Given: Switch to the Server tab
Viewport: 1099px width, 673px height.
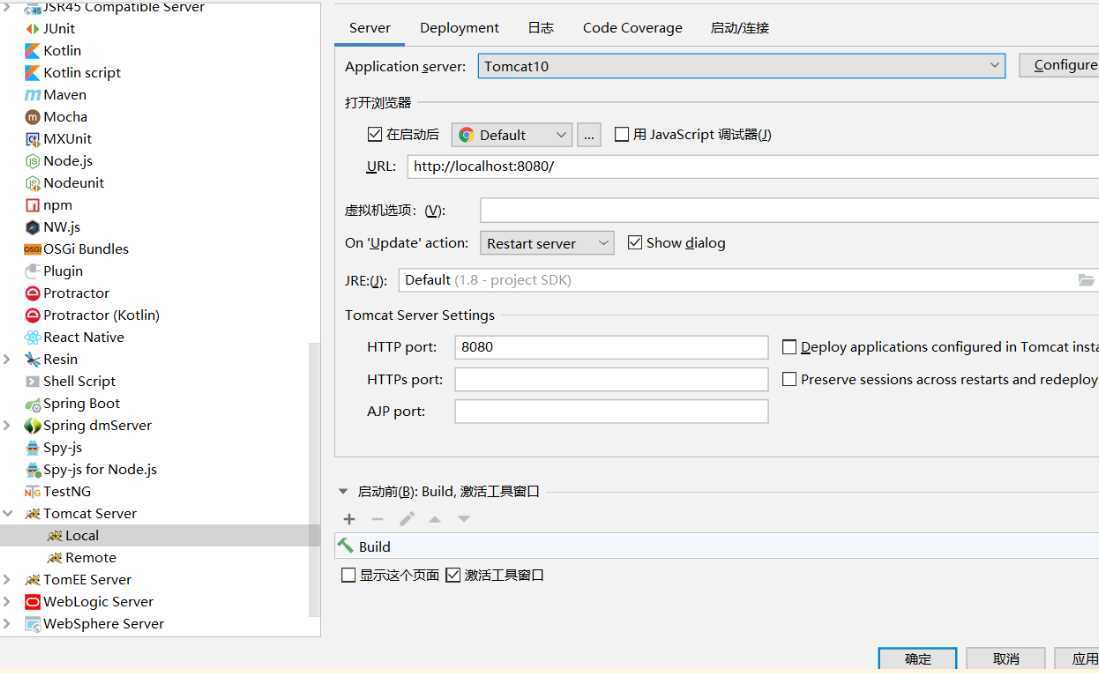Looking at the screenshot, I should pos(369,28).
